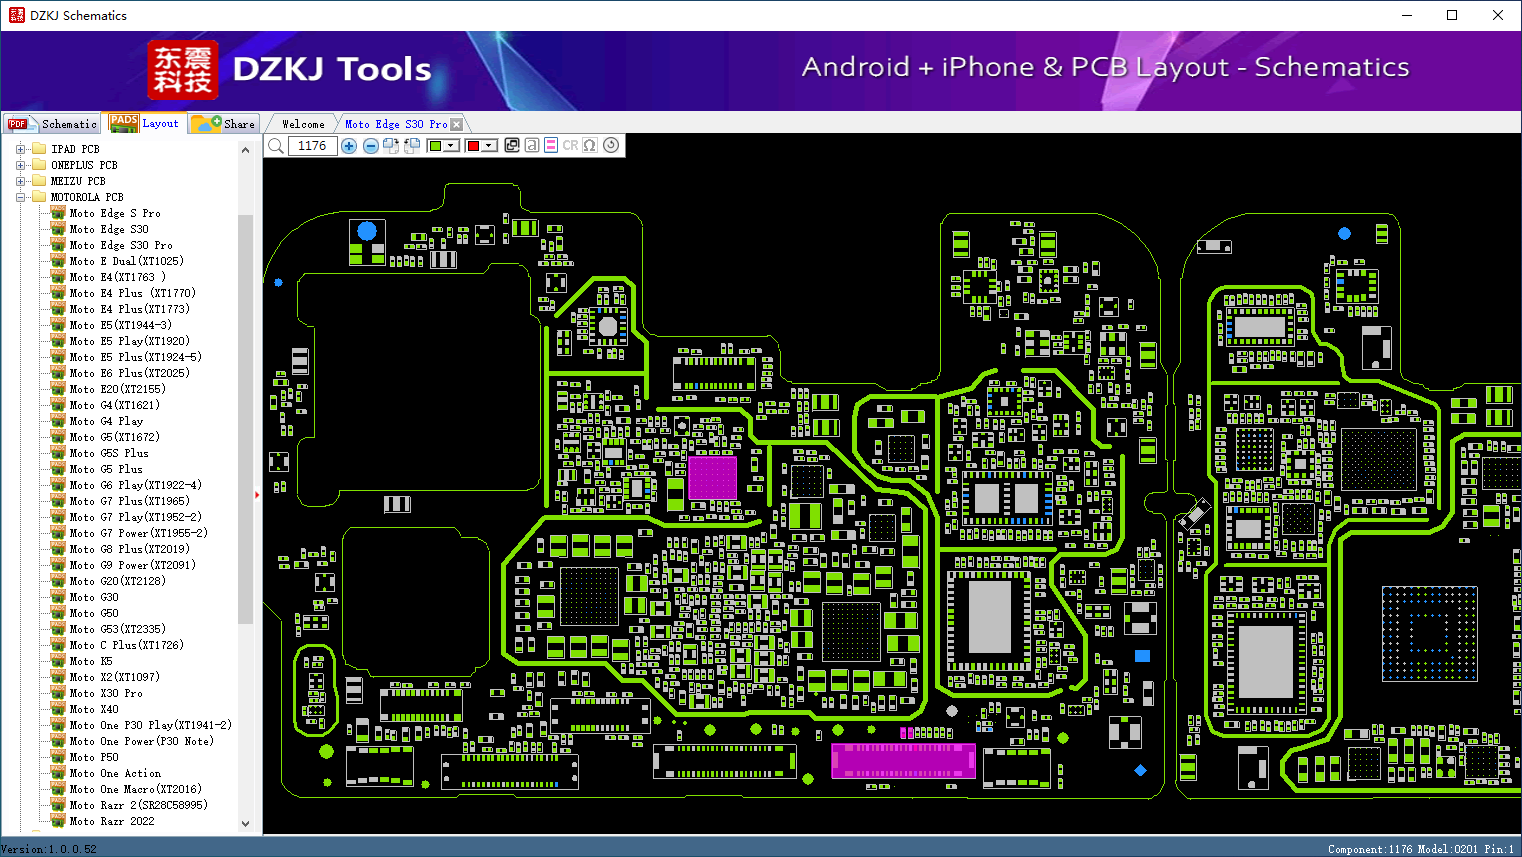Click the tree panel scroll down arrow
The image size is (1522, 857).
tap(246, 824)
